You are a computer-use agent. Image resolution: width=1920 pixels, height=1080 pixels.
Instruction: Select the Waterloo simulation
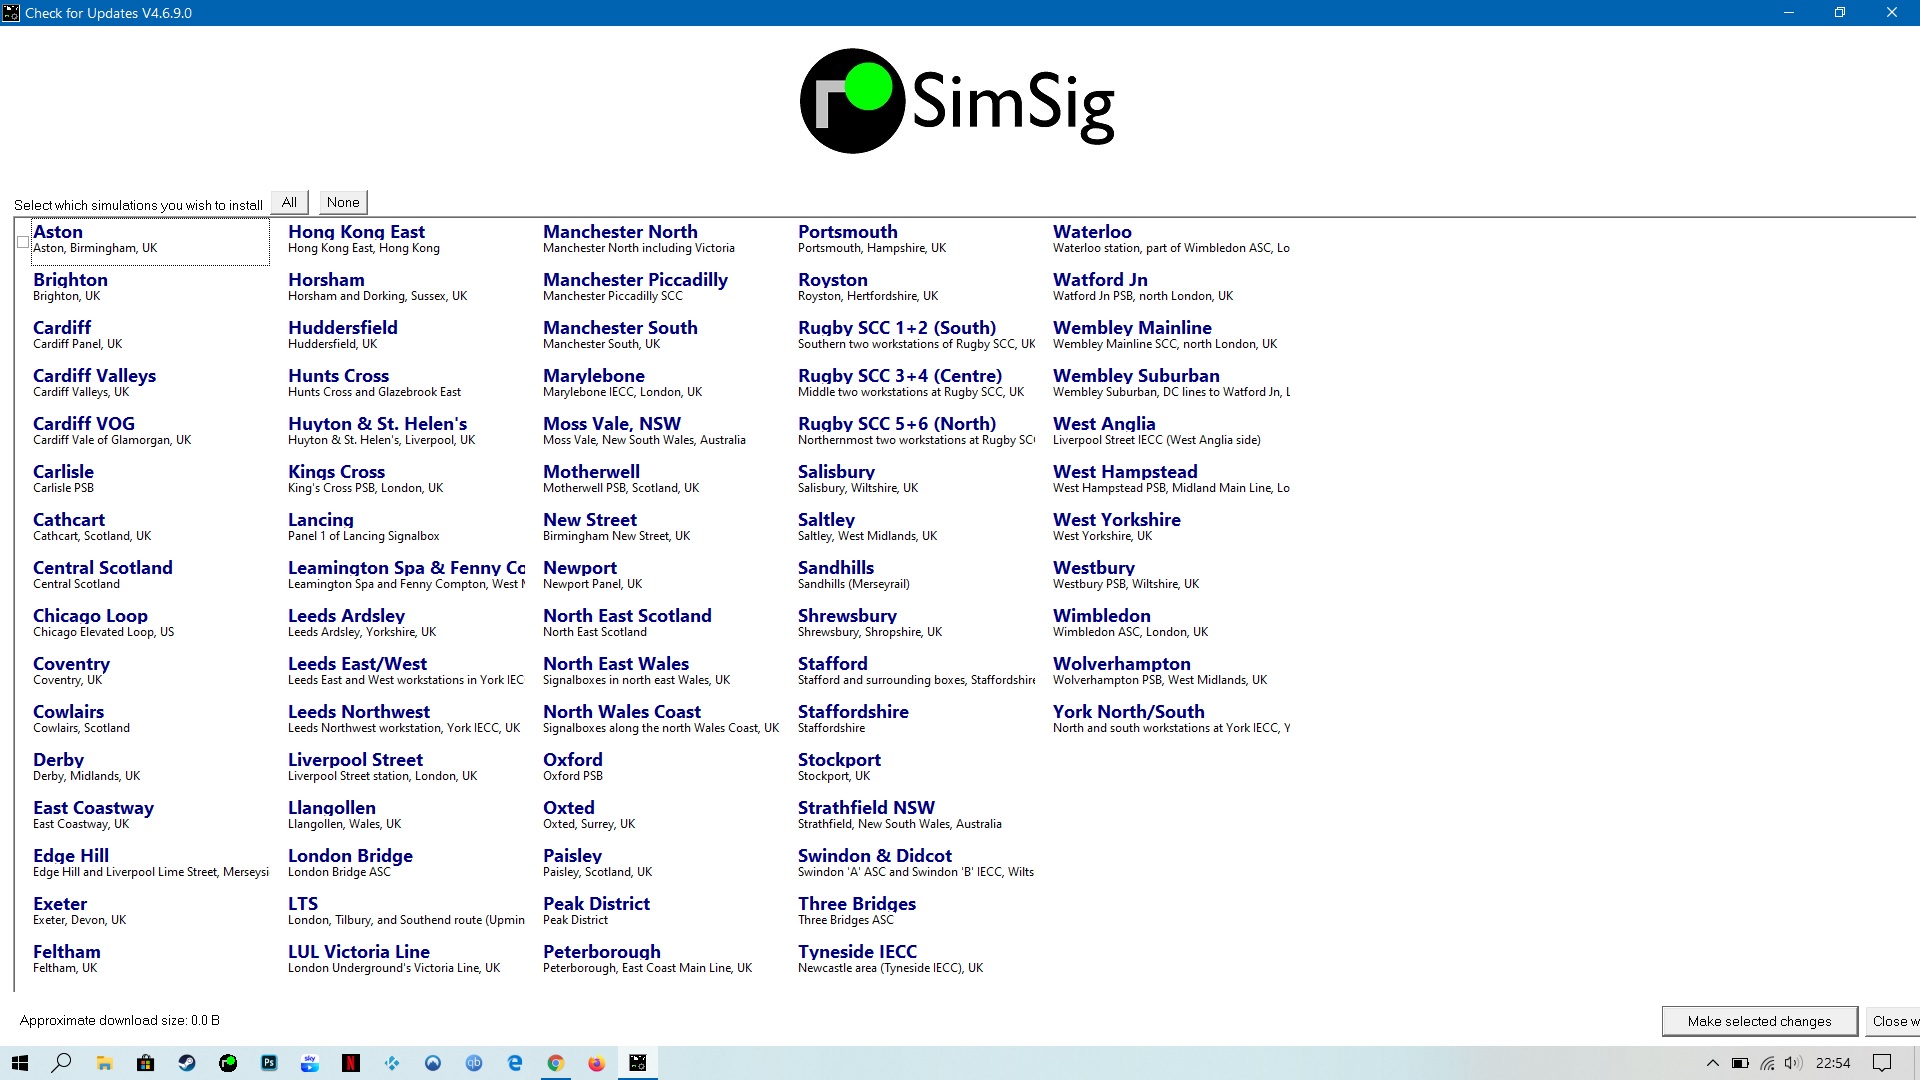pos(1171,238)
